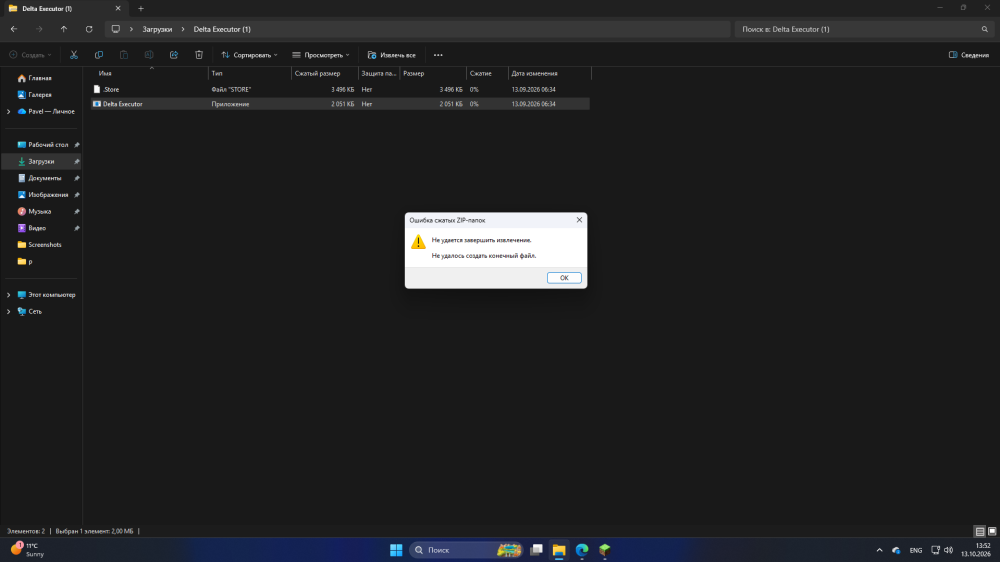Click the Copy icon in toolbar
Screen dimensions: 1000x562
click(x=99, y=55)
